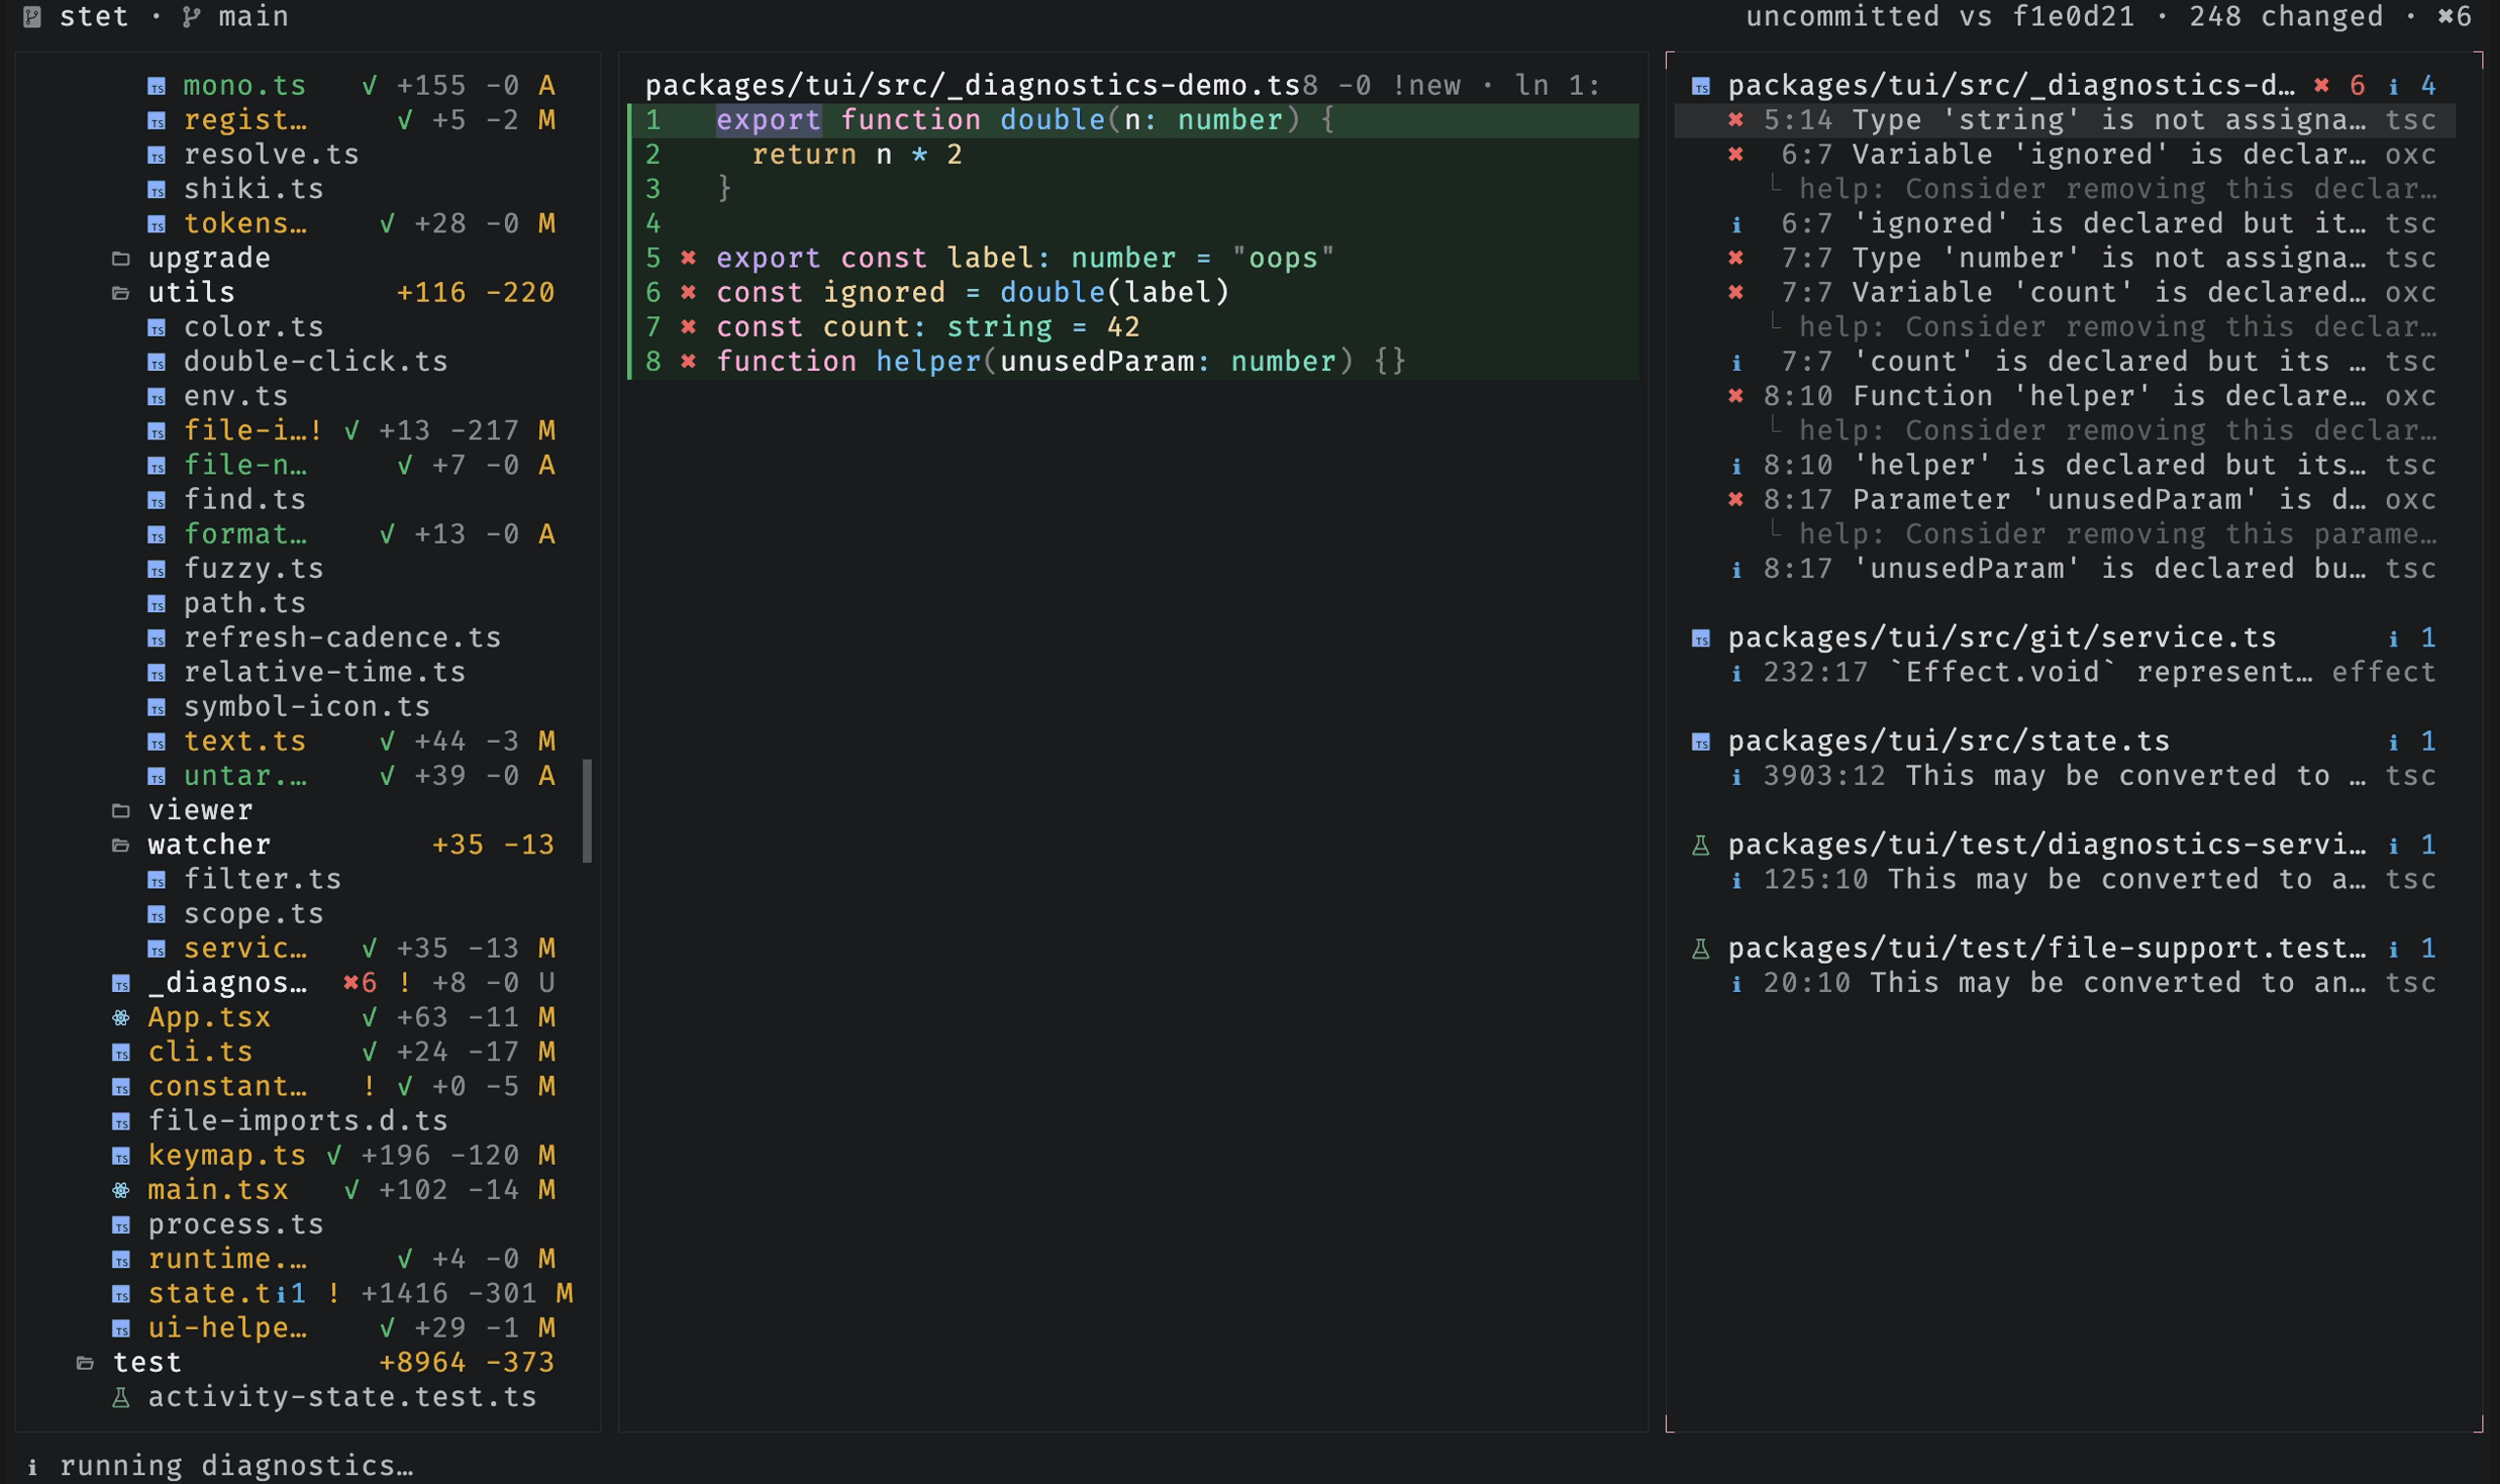
Task: Click TS file icon beside _diagnostics-d… diagnostics header
Action: 1700,87
